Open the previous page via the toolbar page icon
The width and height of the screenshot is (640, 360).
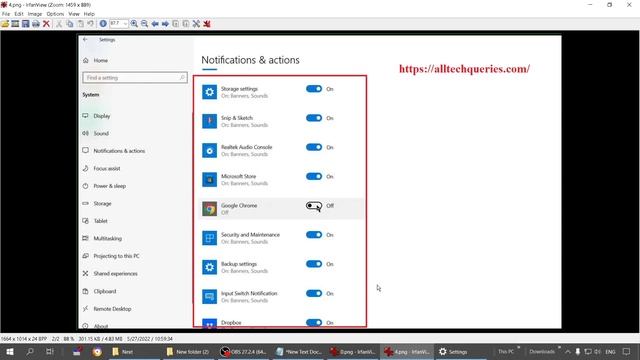pos(176,24)
